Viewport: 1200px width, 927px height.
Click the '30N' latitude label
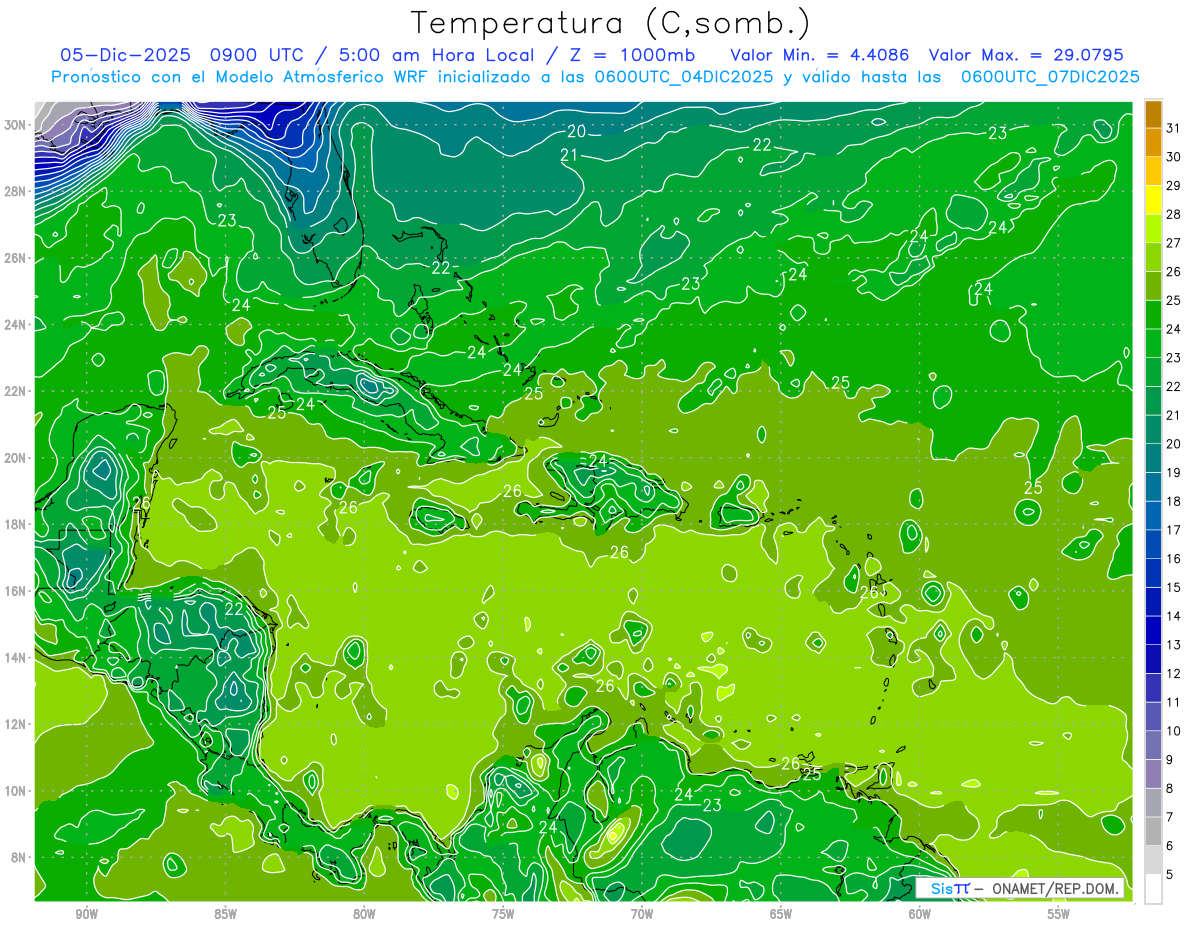15,125
